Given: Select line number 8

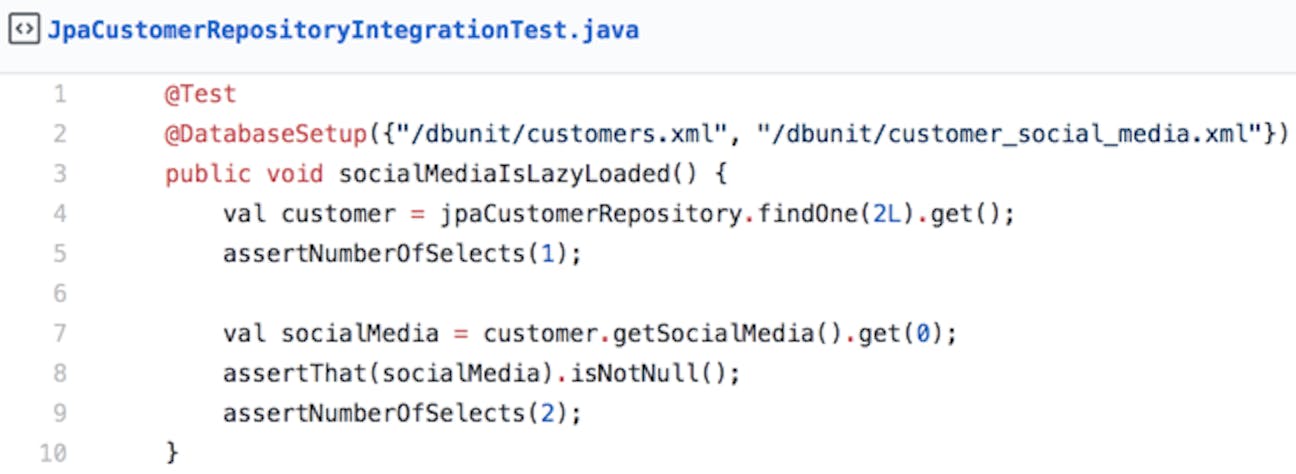Looking at the screenshot, I should click(60, 373).
